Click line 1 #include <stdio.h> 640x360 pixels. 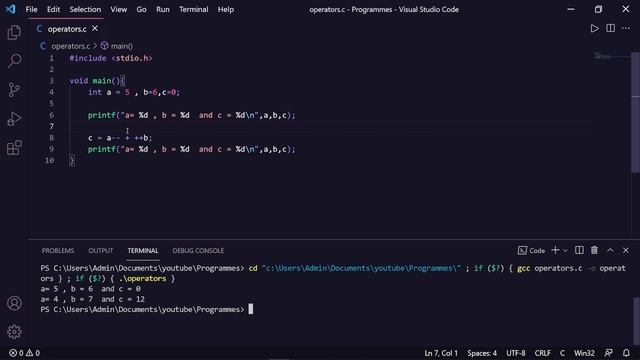click(111, 58)
